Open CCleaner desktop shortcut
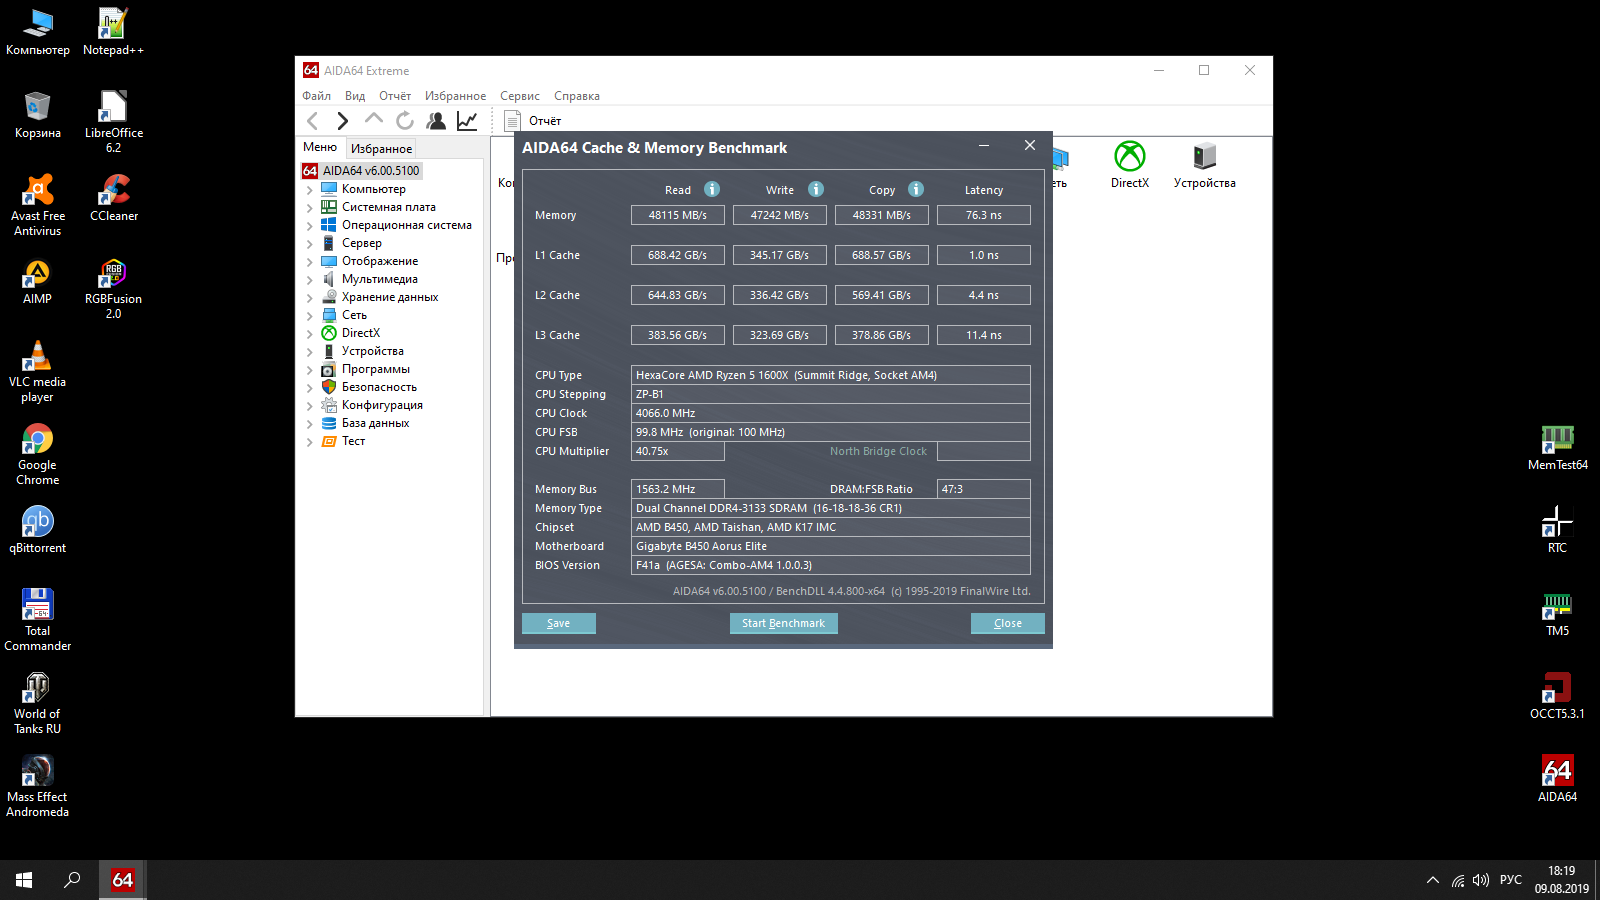This screenshot has width=1600, height=900. coord(114,197)
